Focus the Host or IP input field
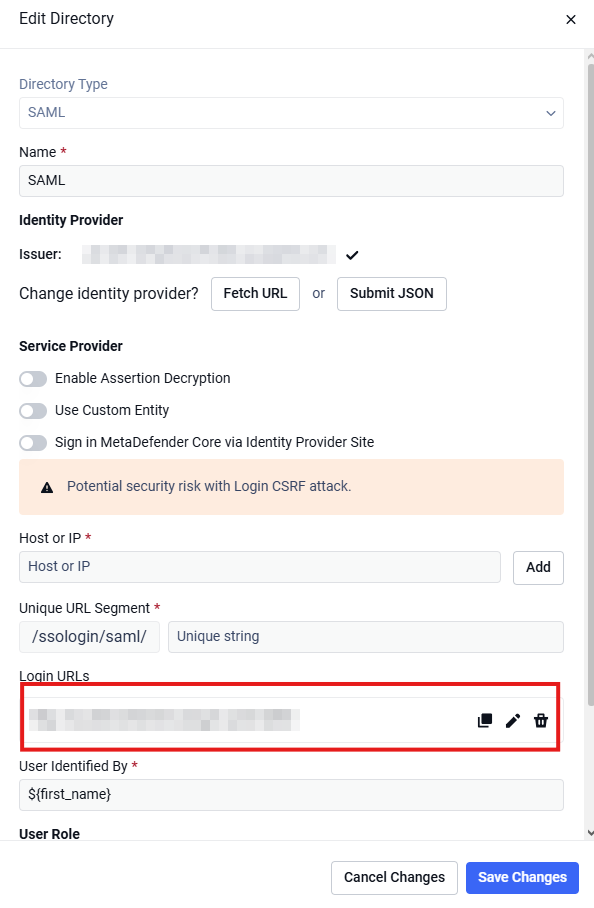The image size is (594, 908). [260, 567]
